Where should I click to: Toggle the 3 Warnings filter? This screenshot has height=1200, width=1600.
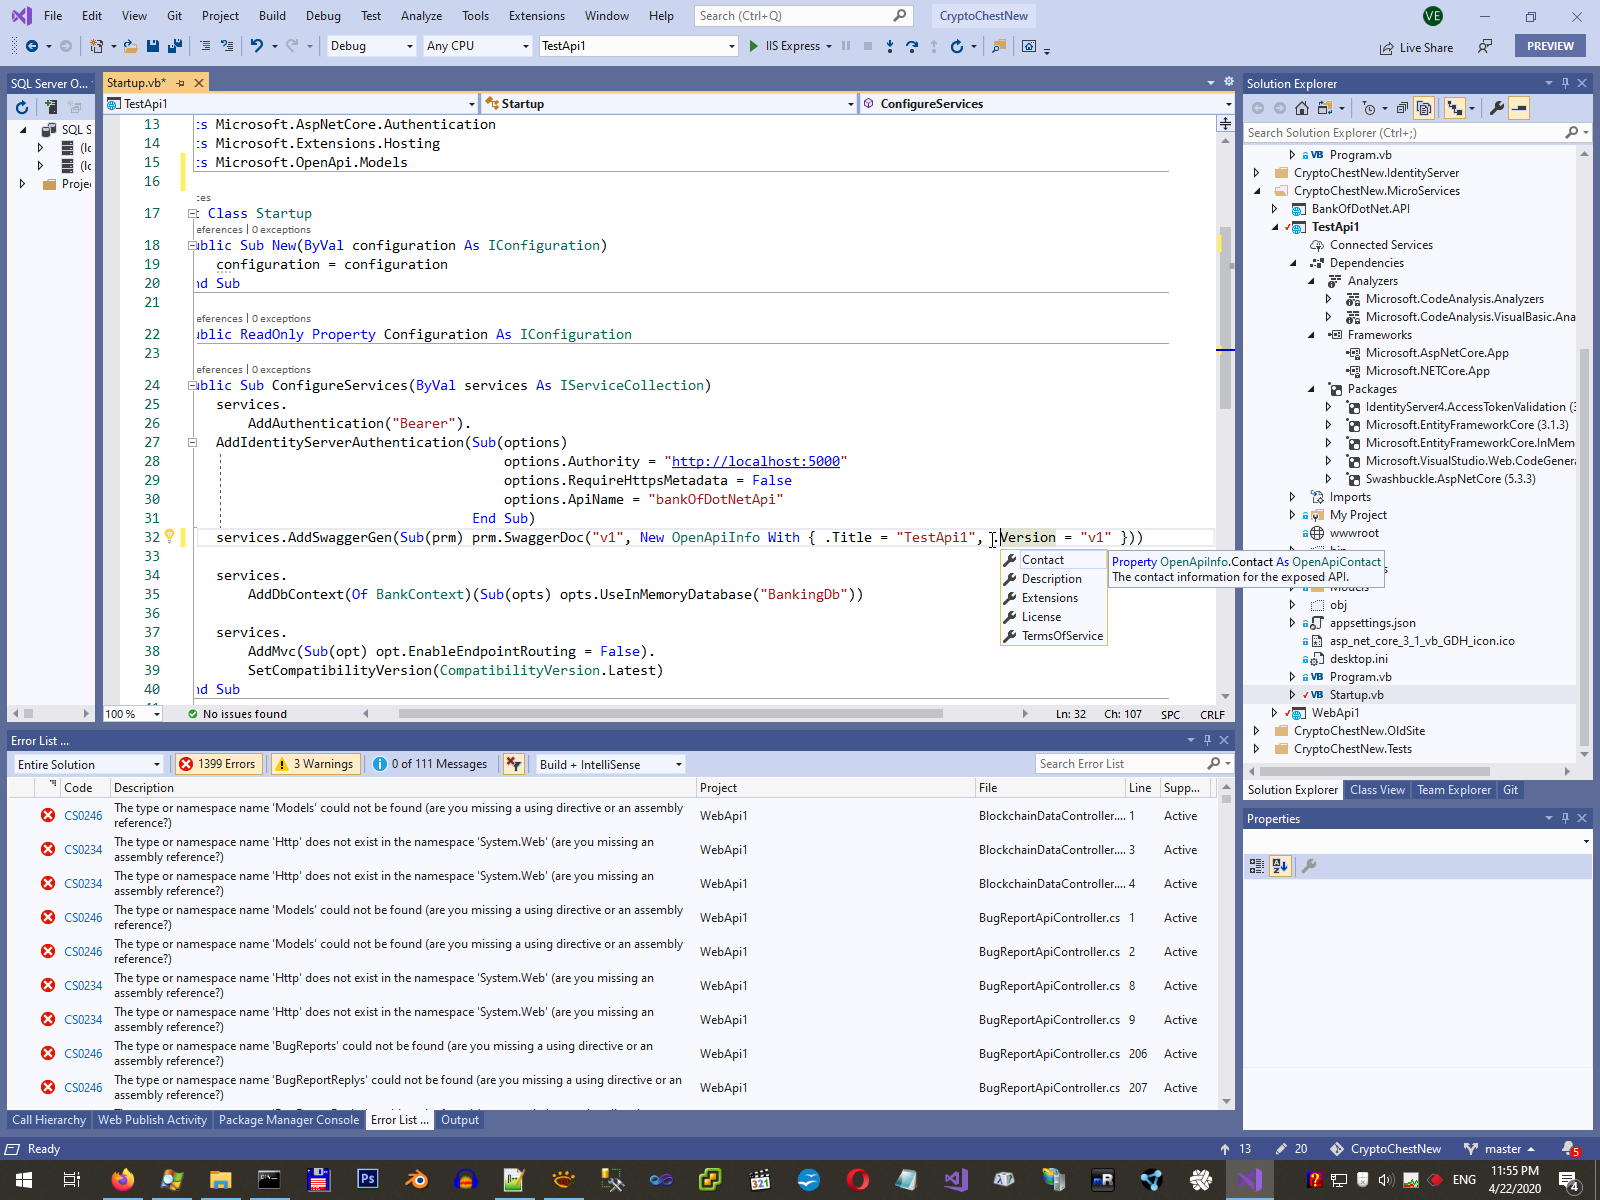315,764
